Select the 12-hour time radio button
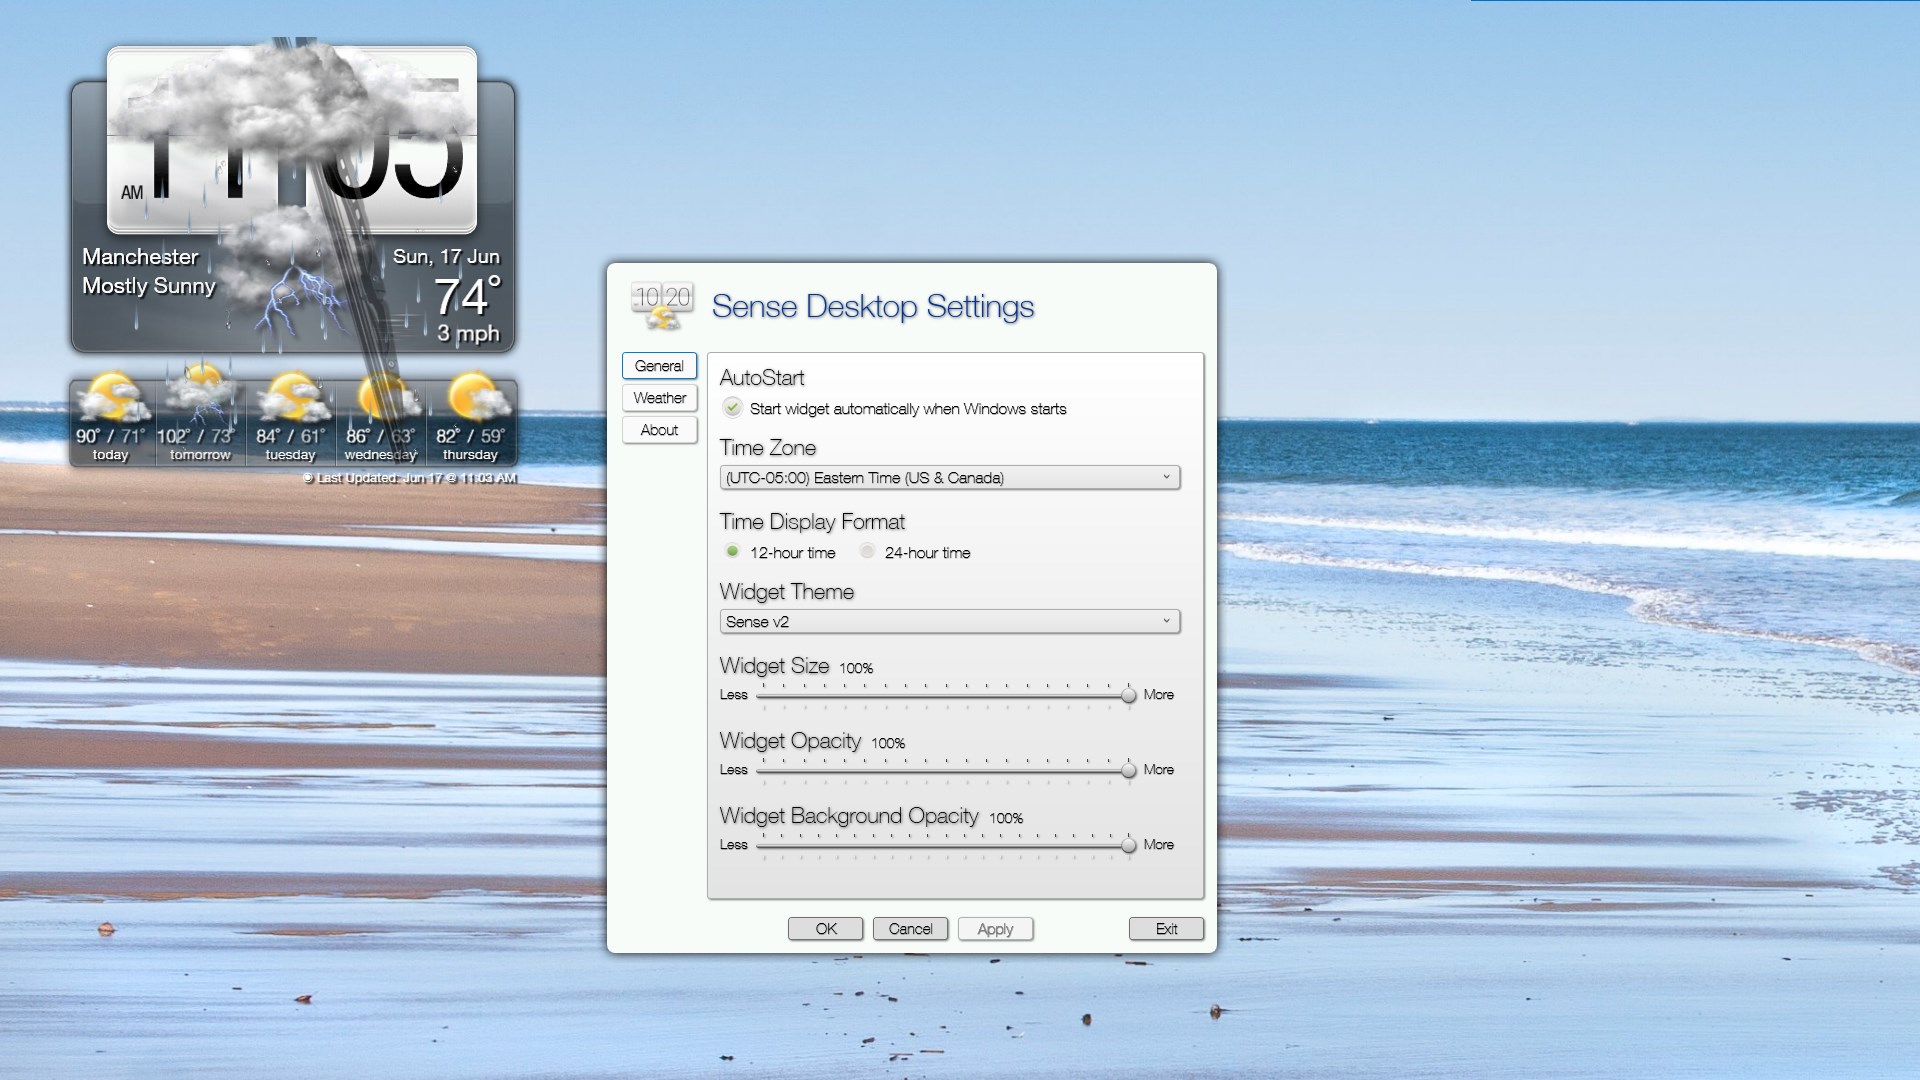The image size is (1920, 1080). pos(733,551)
